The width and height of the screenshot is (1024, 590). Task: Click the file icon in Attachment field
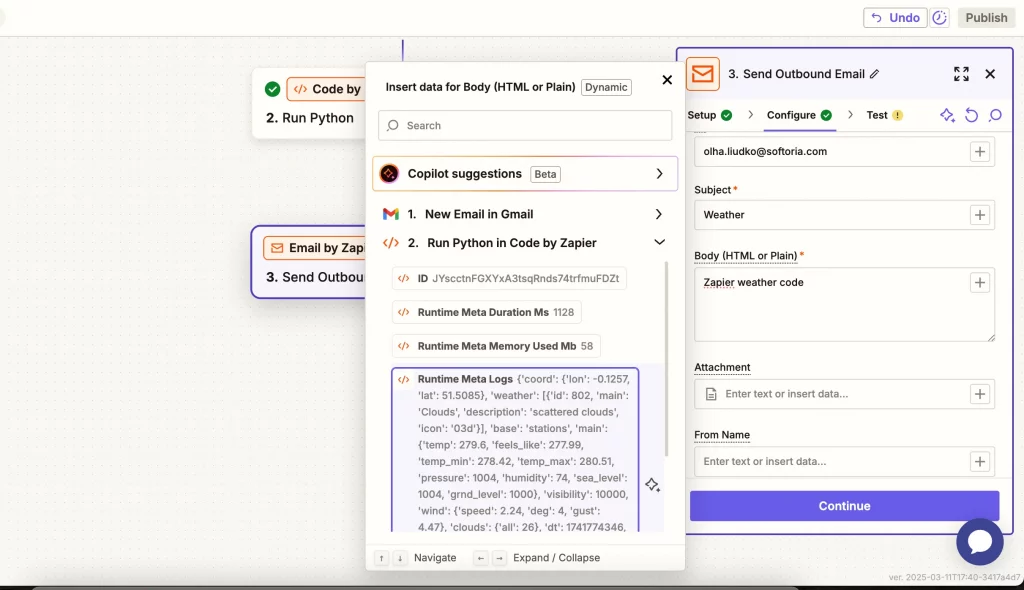(711, 394)
